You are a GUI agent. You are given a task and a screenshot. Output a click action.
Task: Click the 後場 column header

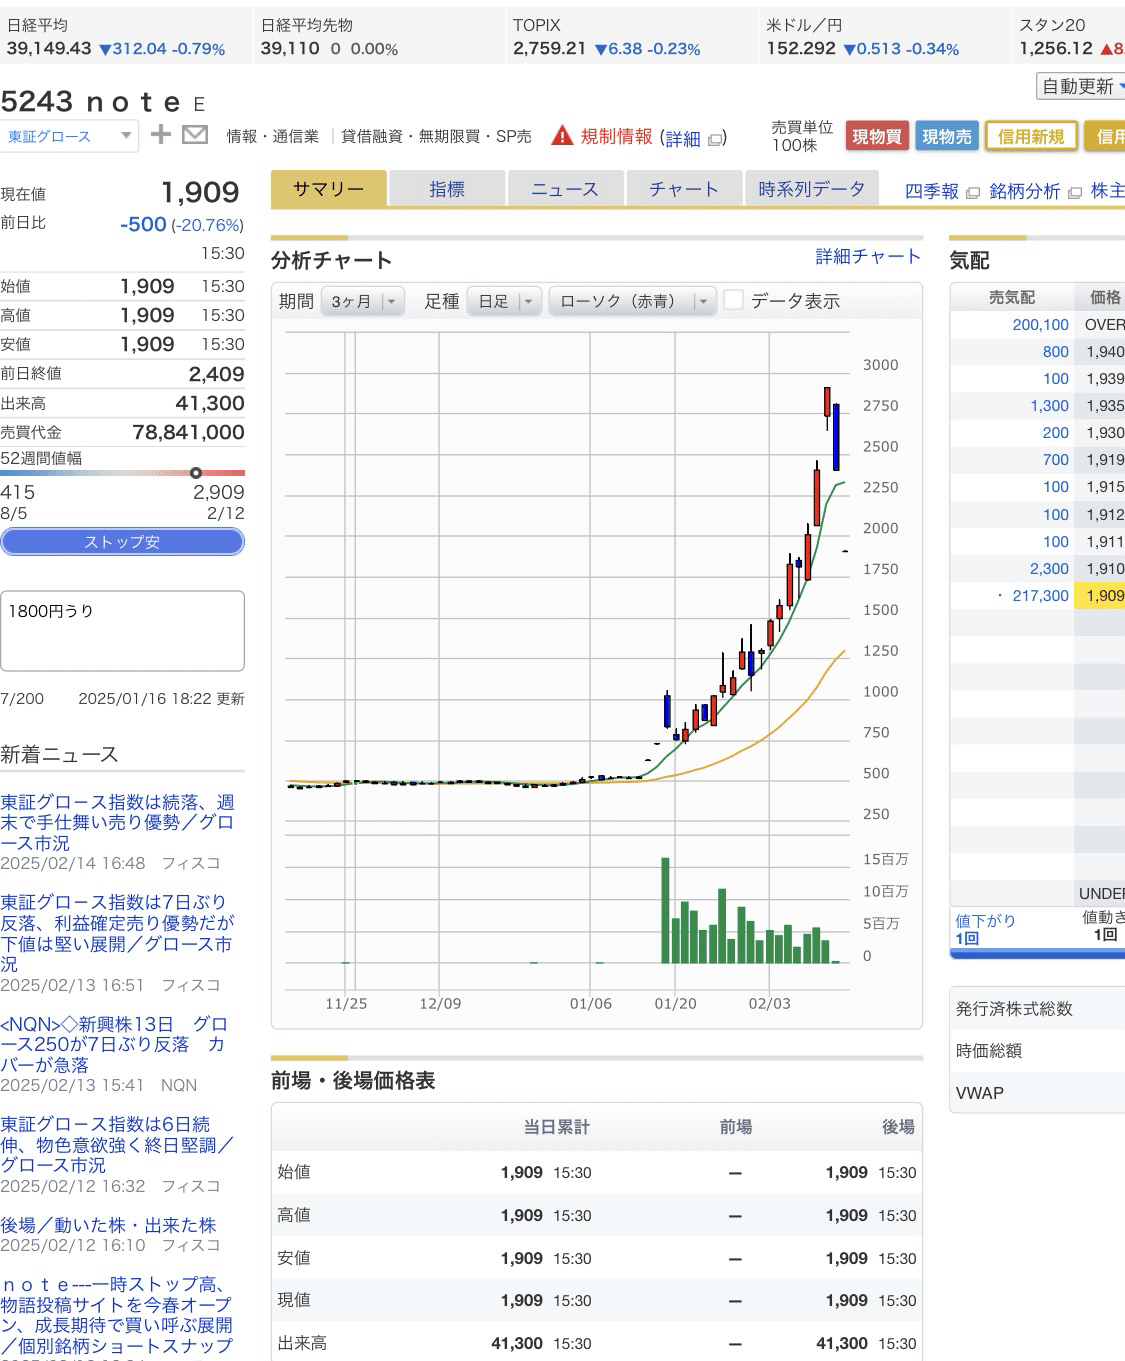(x=898, y=1127)
